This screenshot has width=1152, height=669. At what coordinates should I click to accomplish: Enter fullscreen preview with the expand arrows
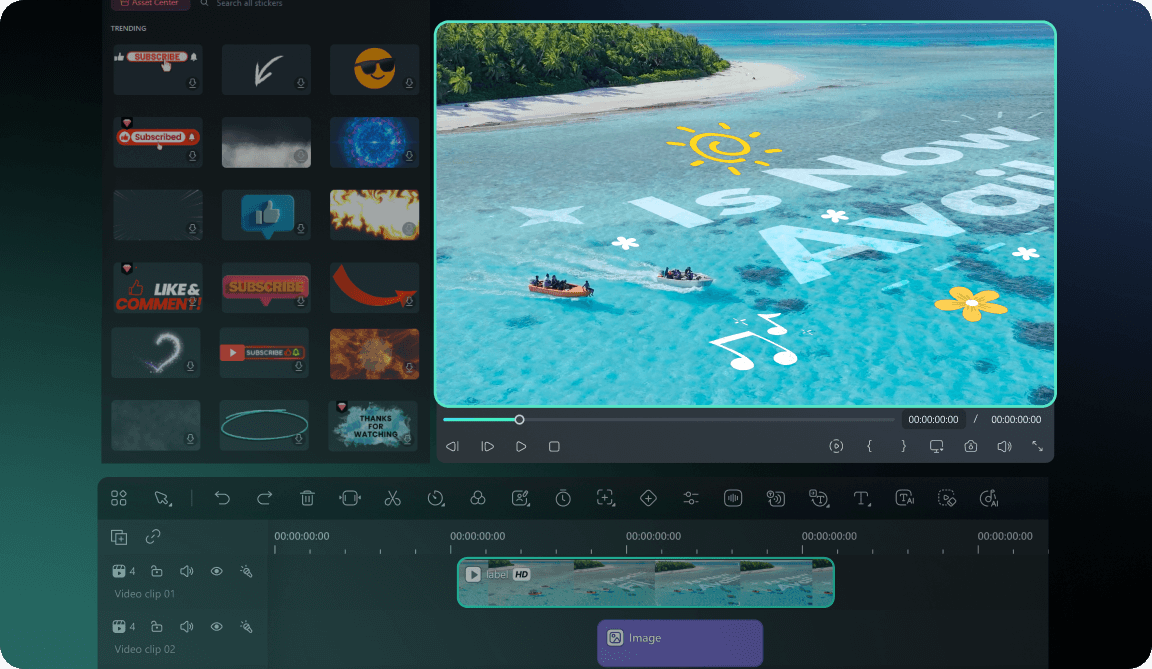tap(1037, 446)
